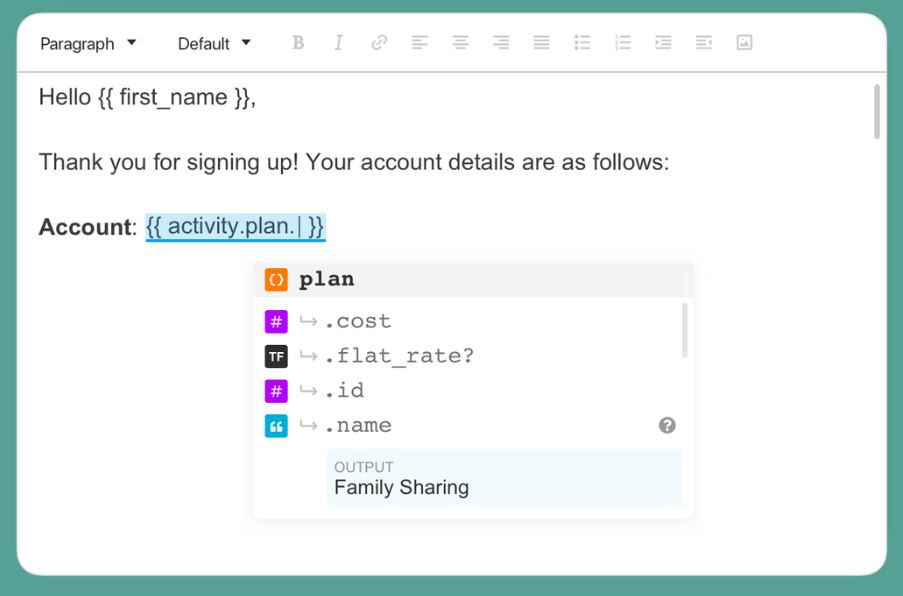
Task: Click the insert image icon
Action: tap(744, 43)
